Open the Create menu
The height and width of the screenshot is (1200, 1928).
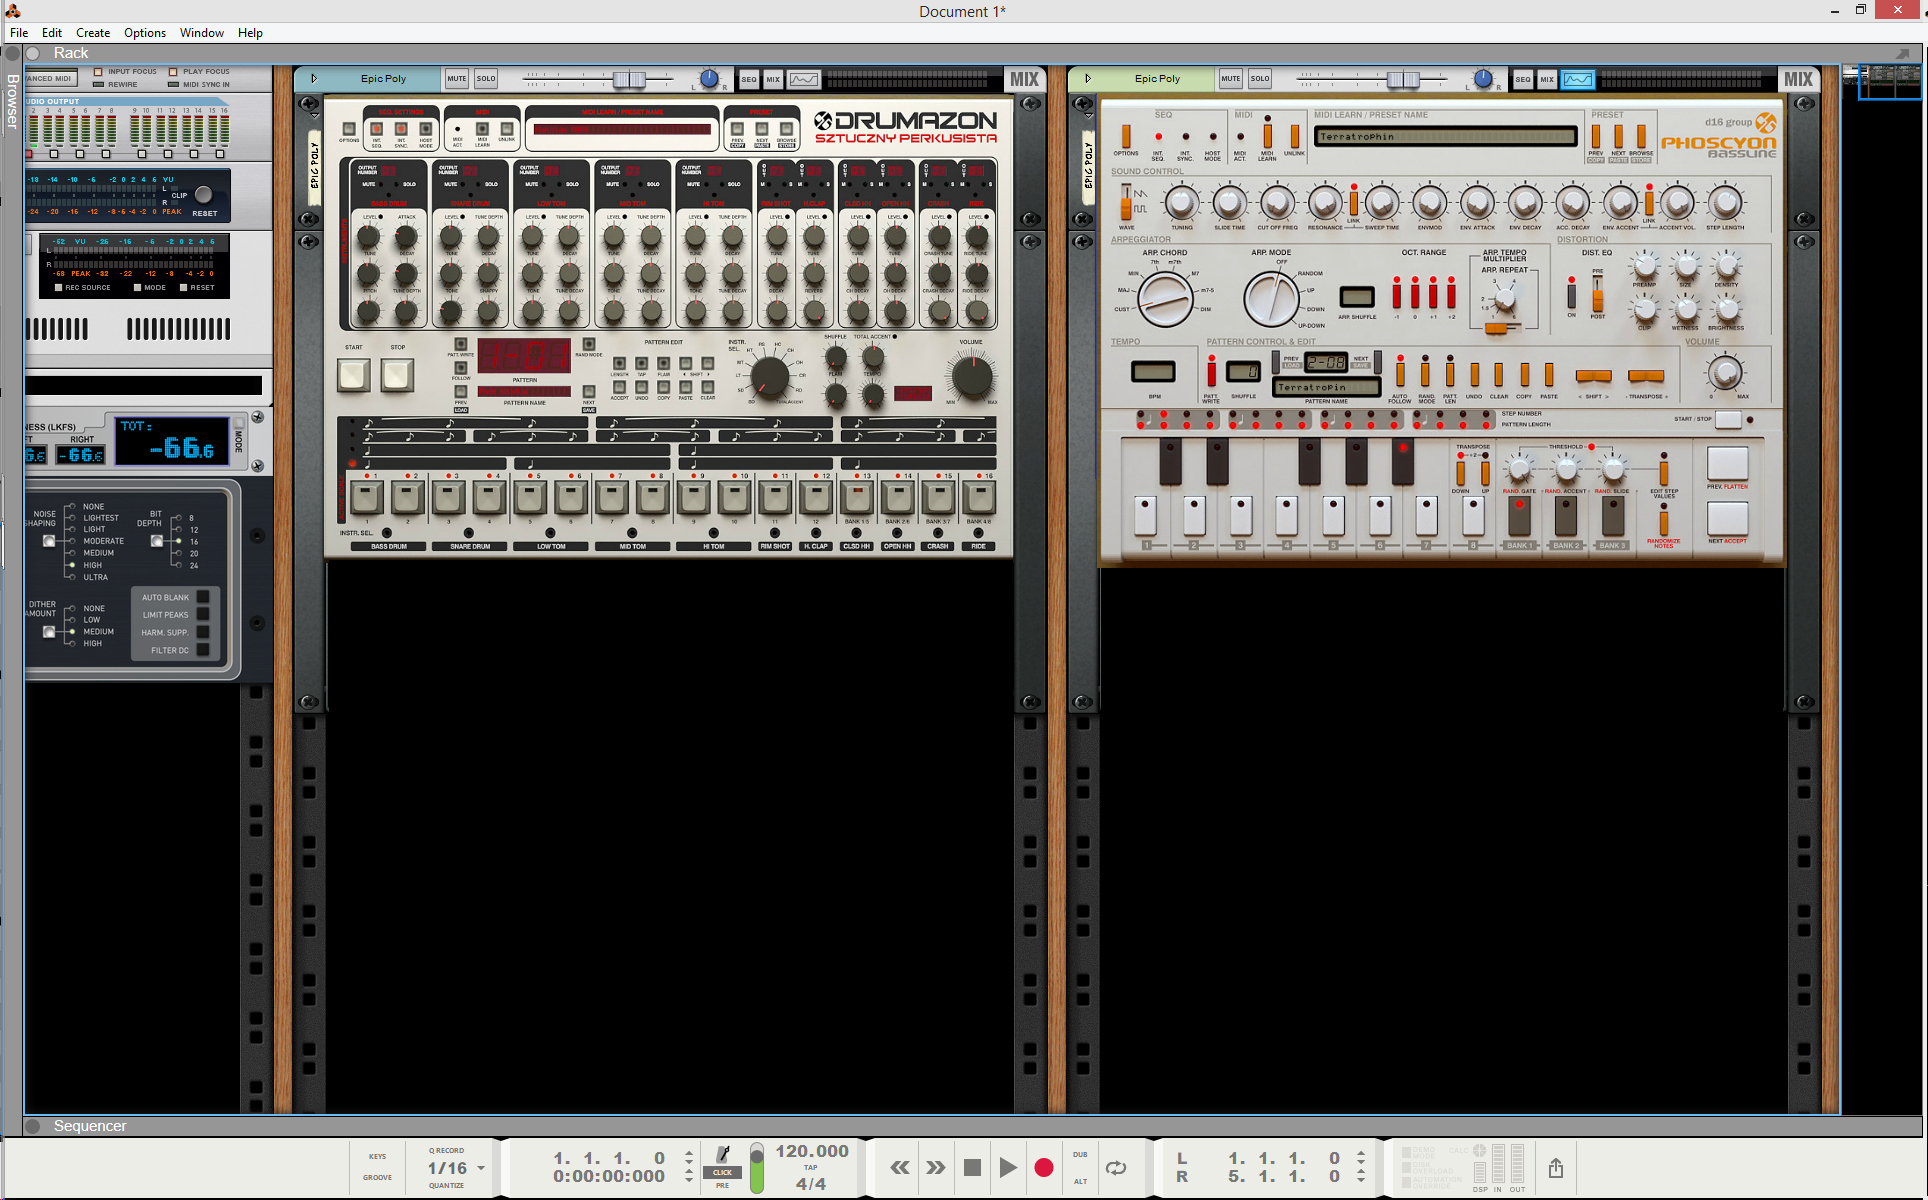(x=93, y=33)
